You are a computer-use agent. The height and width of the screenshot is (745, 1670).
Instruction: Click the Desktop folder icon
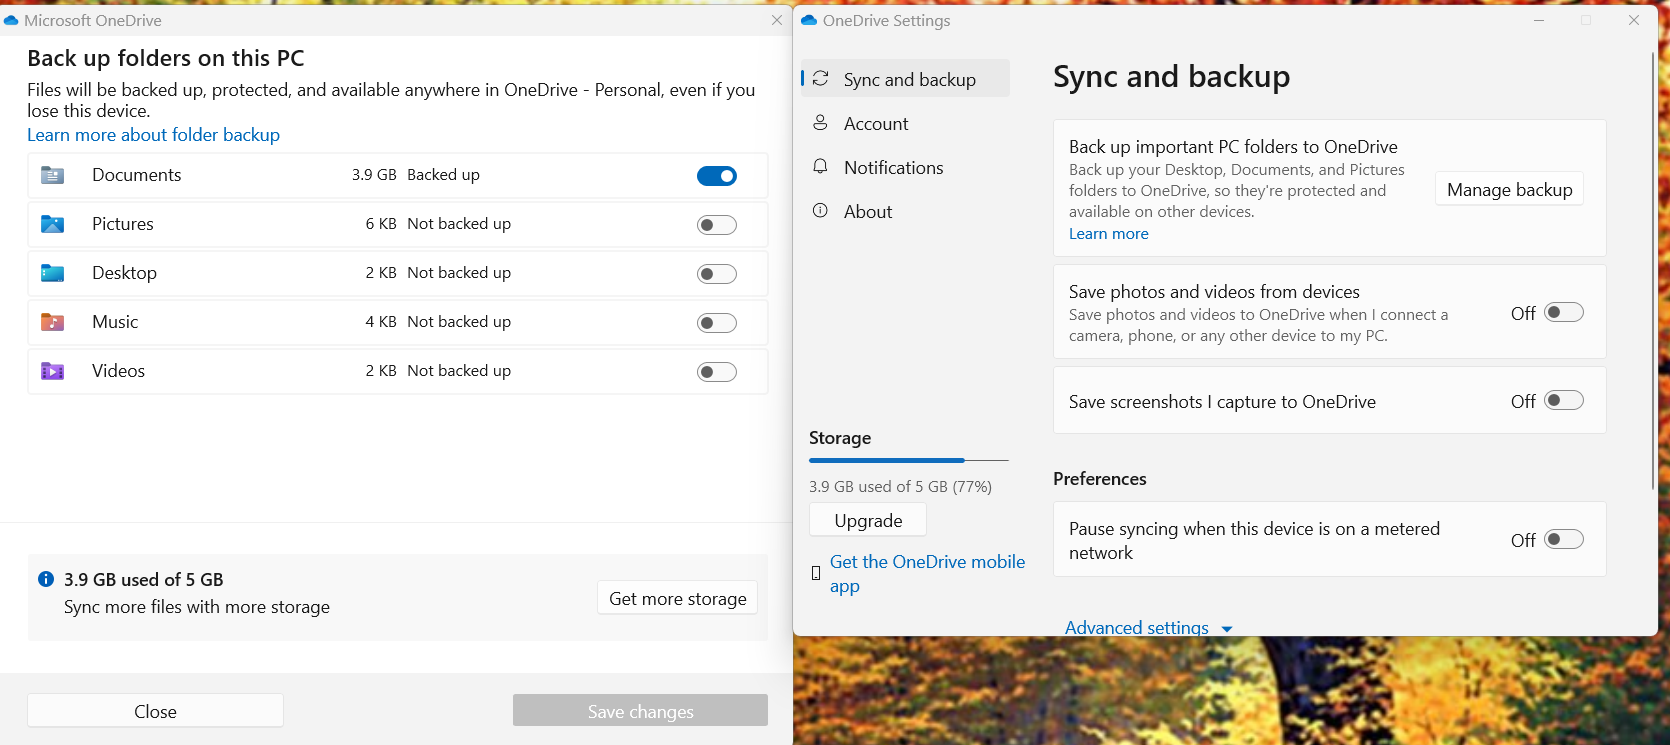click(x=52, y=273)
